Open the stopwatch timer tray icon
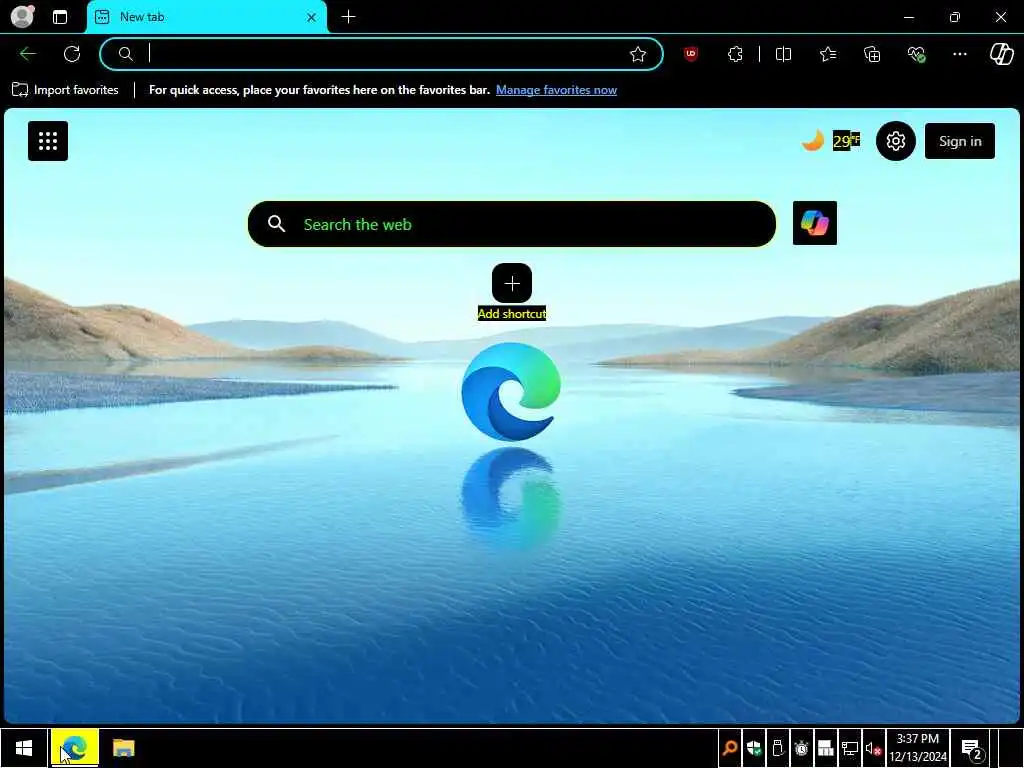The image size is (1024, 768). coord(801,748)
